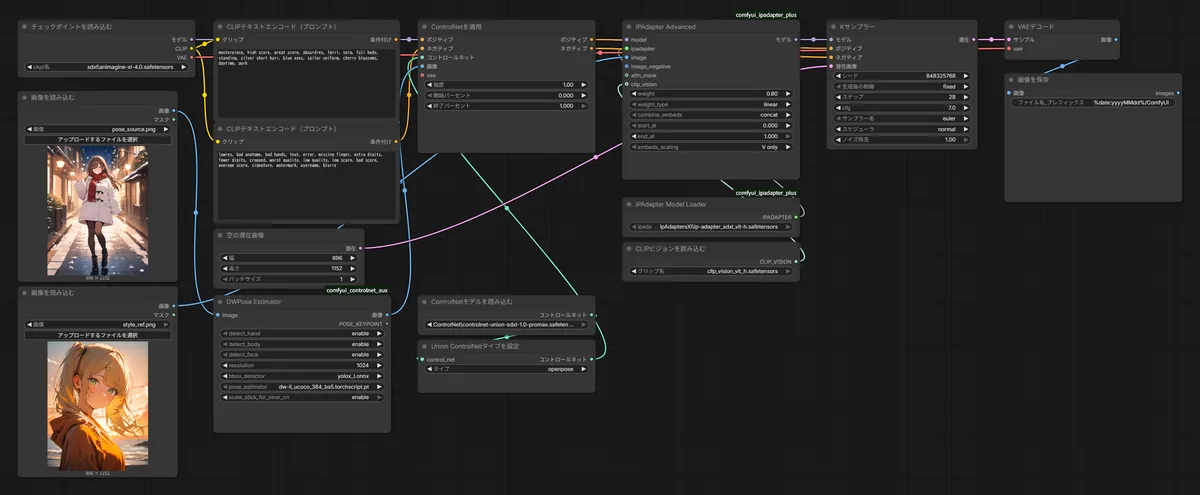Image resolution: width=1200 pixels, height=495 pixels.
Task: Collapse the pose_source 画像を読み込む node dot
Action: [x=26, y=98]
